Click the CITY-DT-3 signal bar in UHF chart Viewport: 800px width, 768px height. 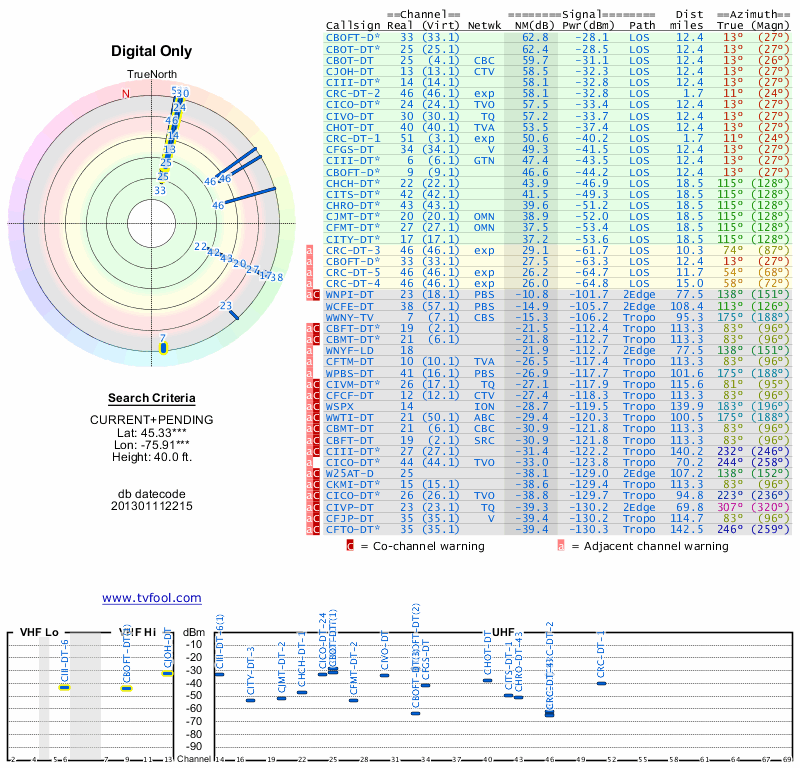251,700
